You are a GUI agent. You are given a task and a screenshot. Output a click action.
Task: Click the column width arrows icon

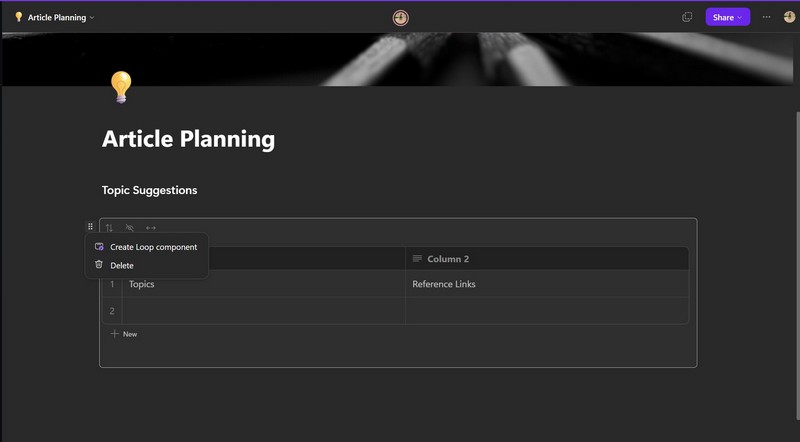point(151,228)
